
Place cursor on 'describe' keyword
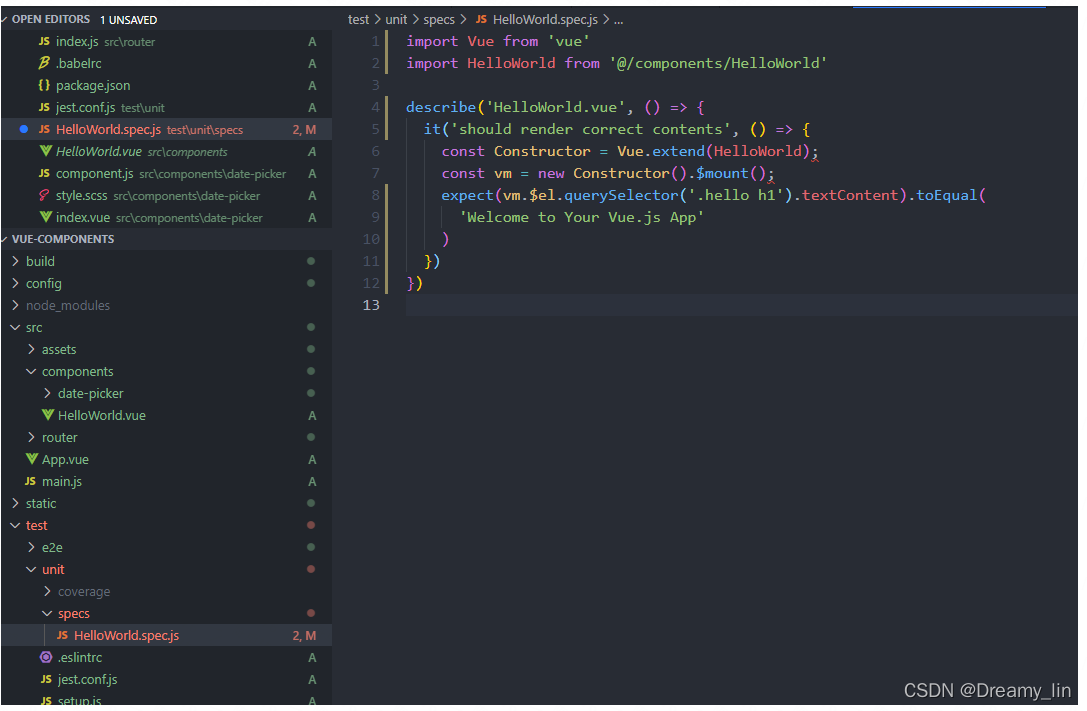pos(441,107)
